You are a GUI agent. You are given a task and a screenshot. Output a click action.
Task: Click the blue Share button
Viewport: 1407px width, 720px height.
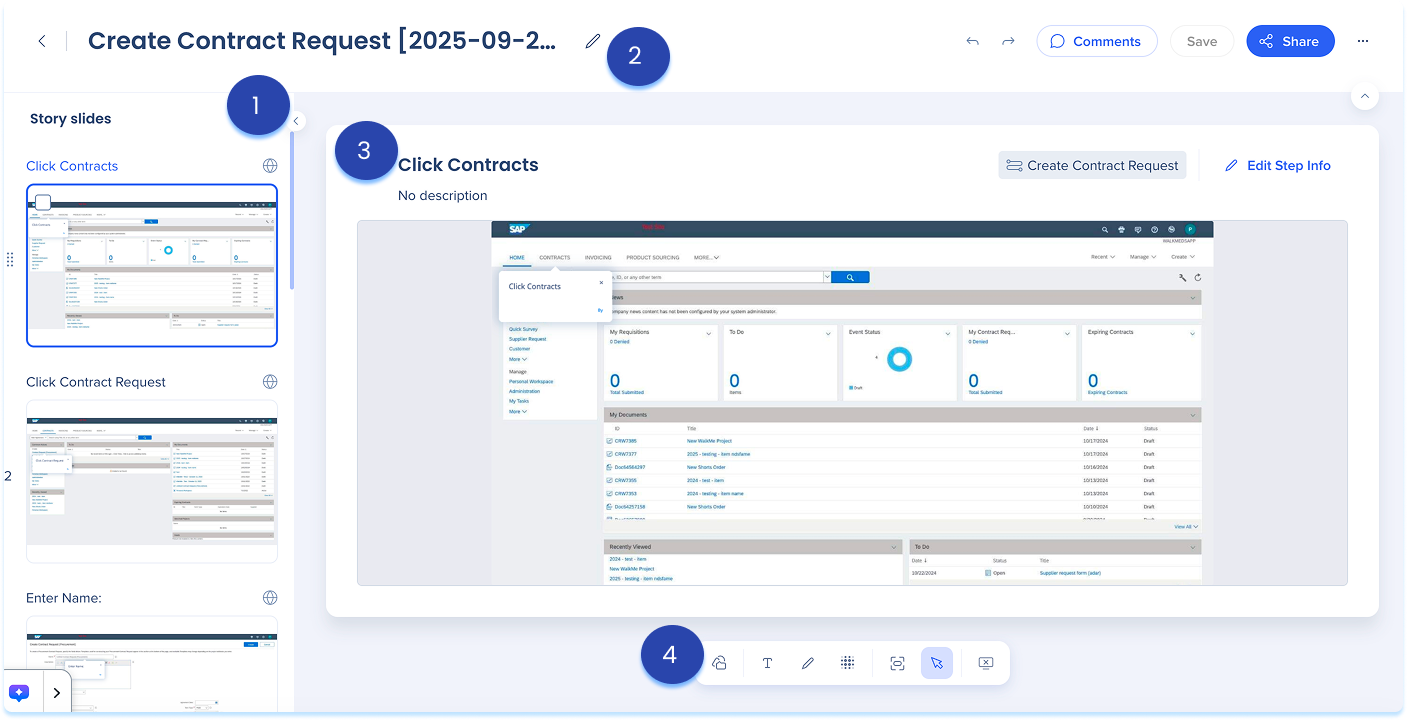pos(1289,41)
